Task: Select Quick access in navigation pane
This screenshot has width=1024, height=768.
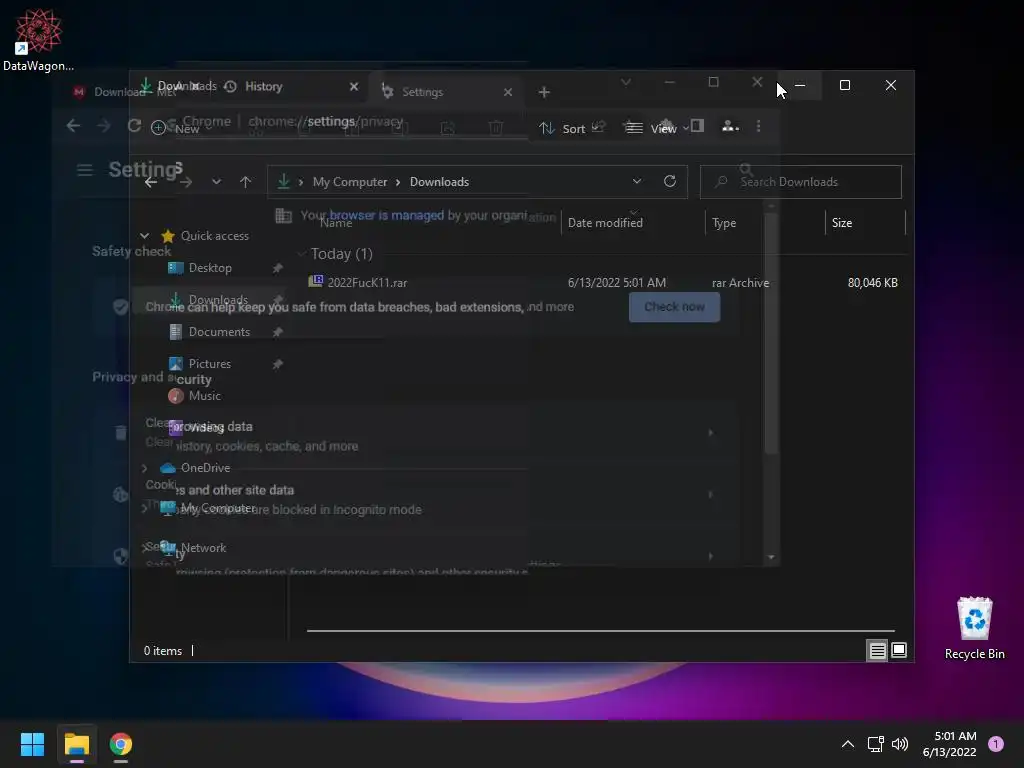Action: [x=215, y=236]
